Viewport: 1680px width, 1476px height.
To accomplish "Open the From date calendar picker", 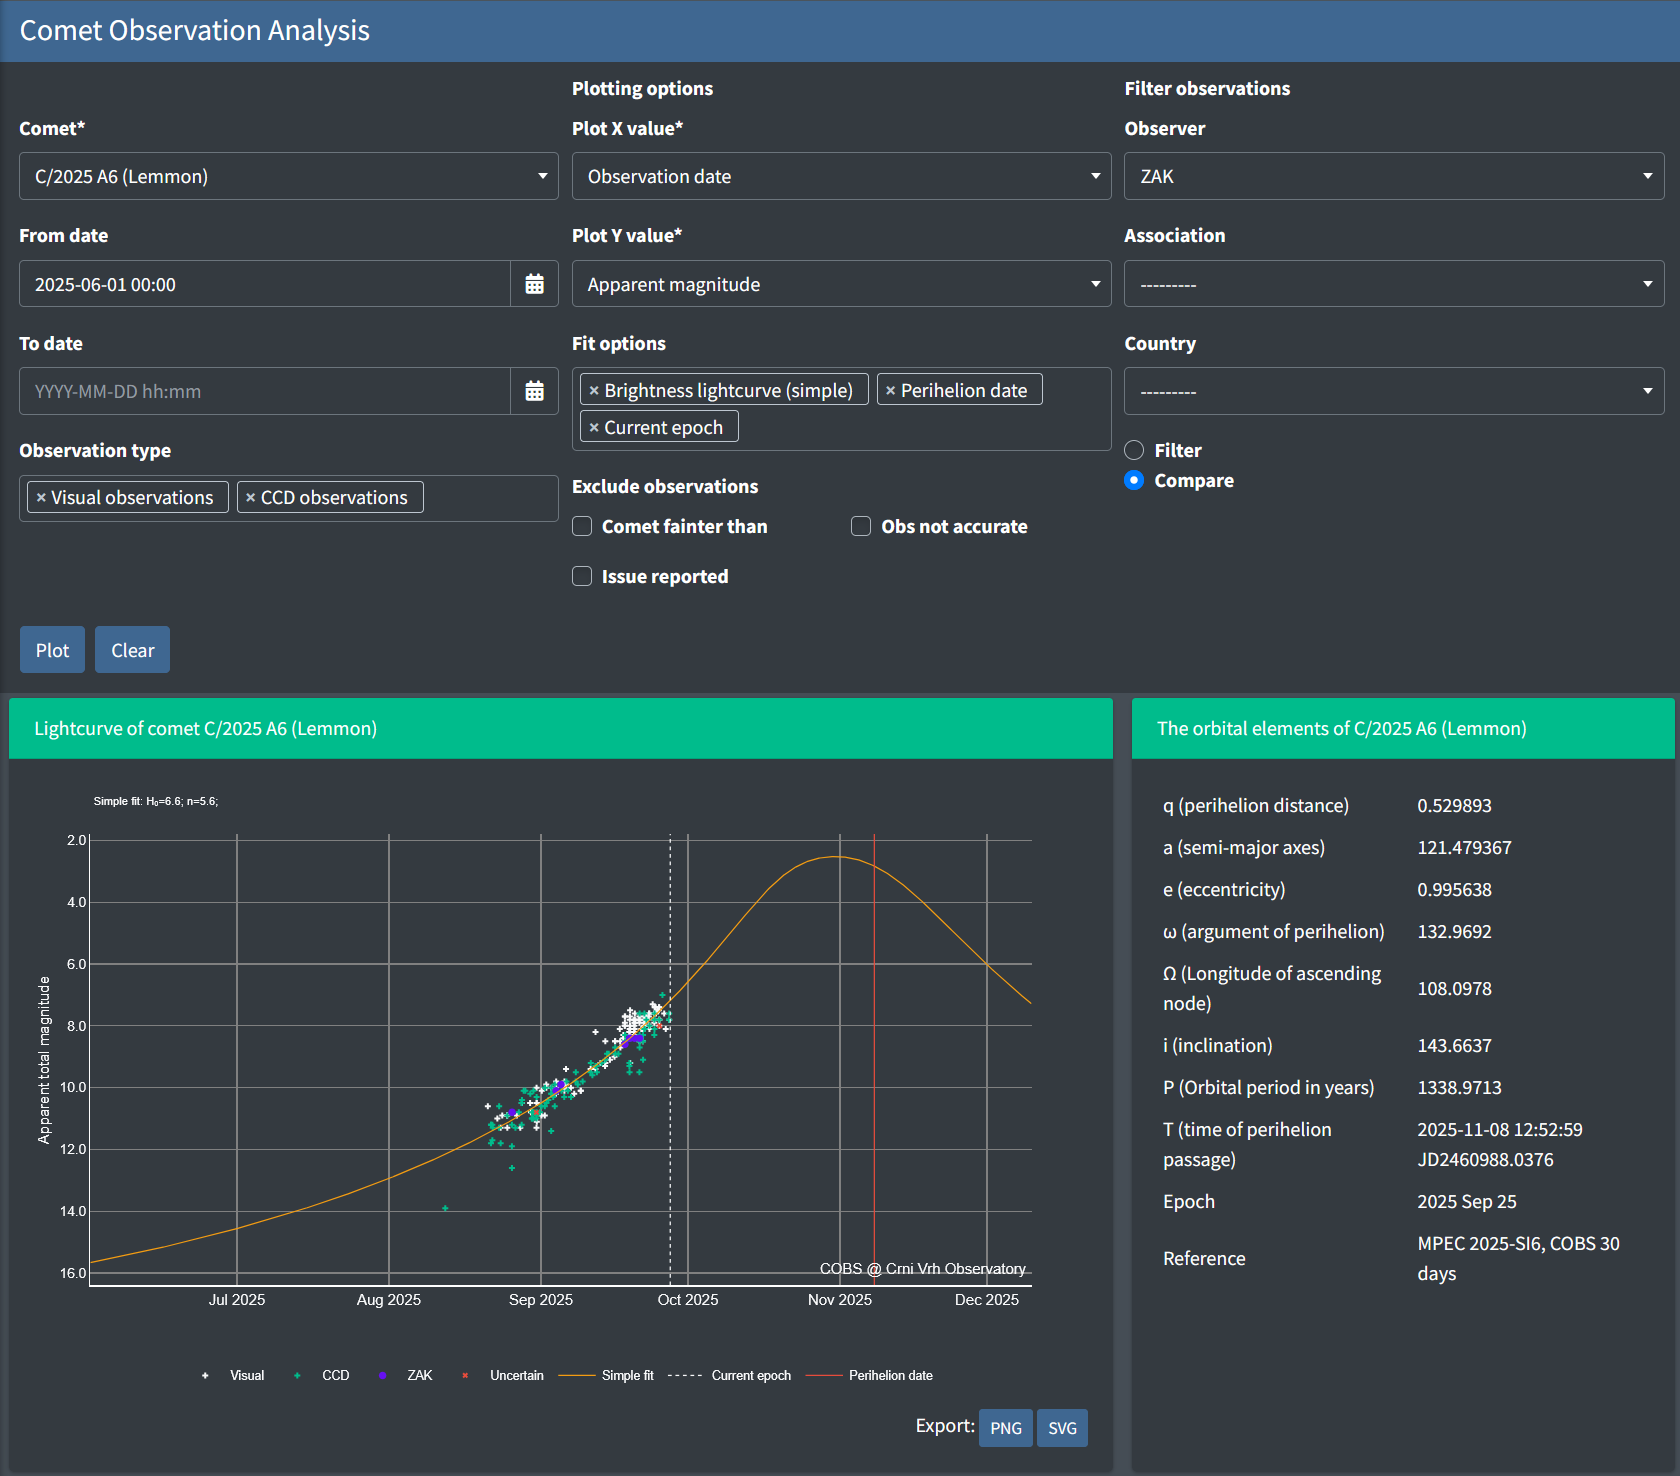I will (534, 284).
